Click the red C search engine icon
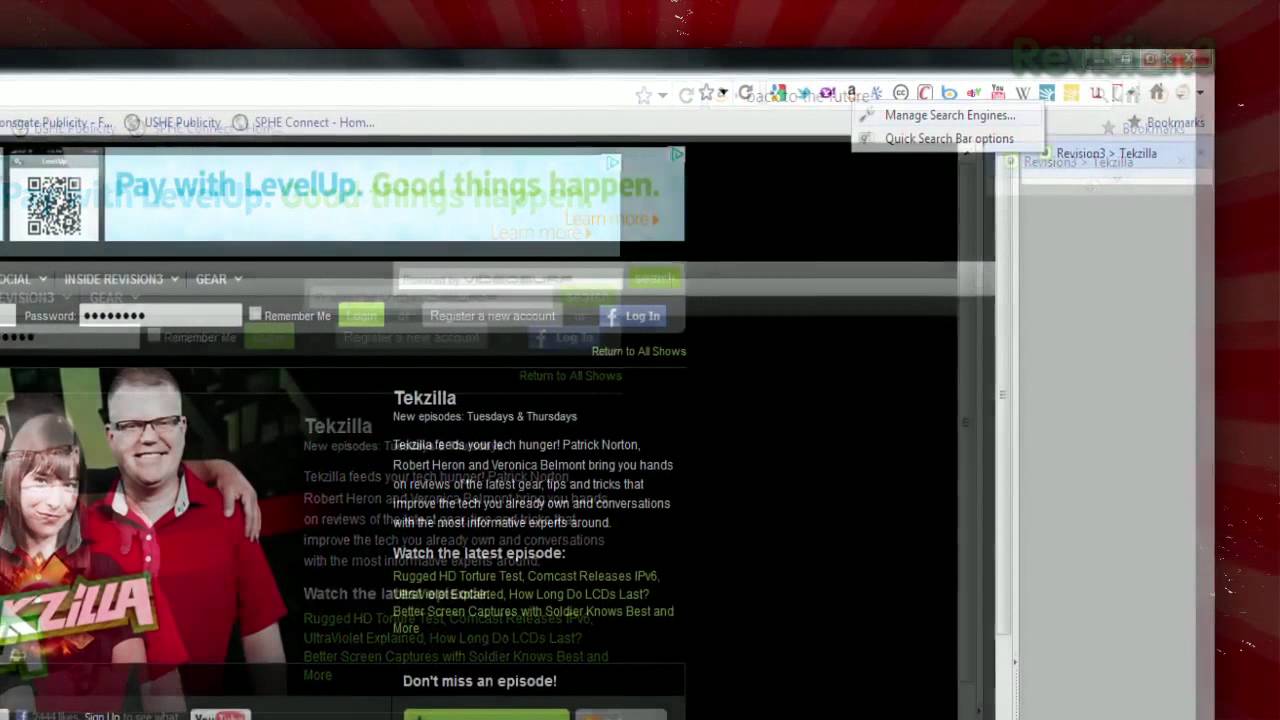 [925, 93]
